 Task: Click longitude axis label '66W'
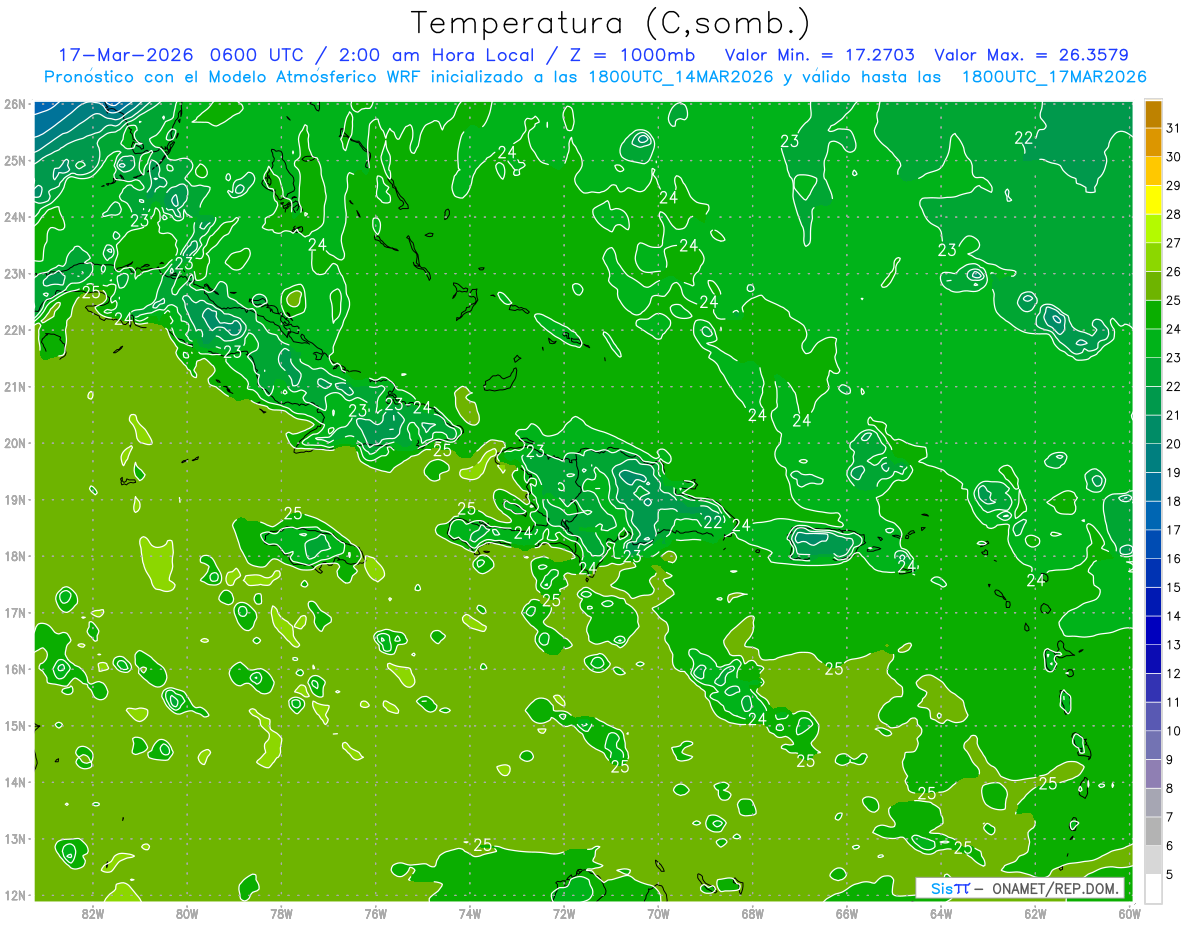tap(847, 913)
